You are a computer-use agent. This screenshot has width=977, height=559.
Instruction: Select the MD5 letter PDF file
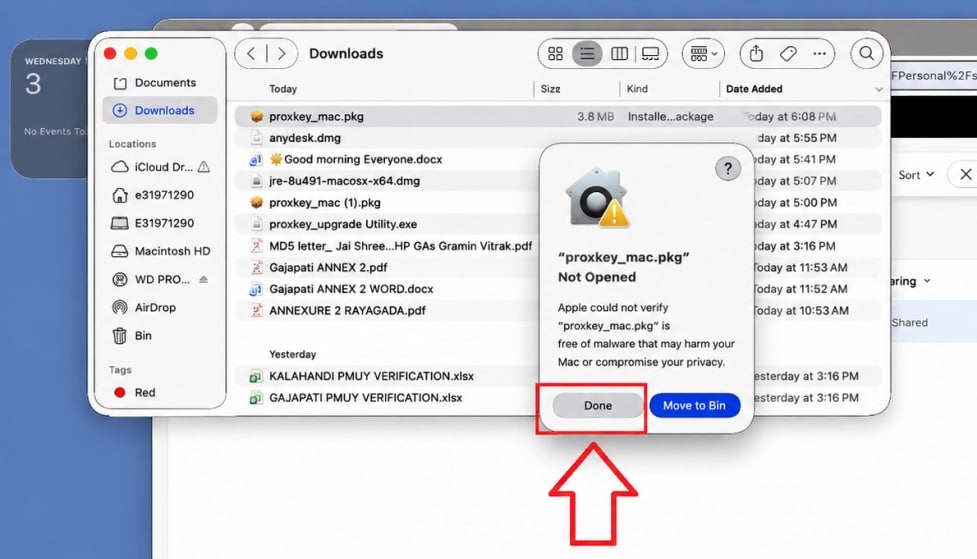400,246
